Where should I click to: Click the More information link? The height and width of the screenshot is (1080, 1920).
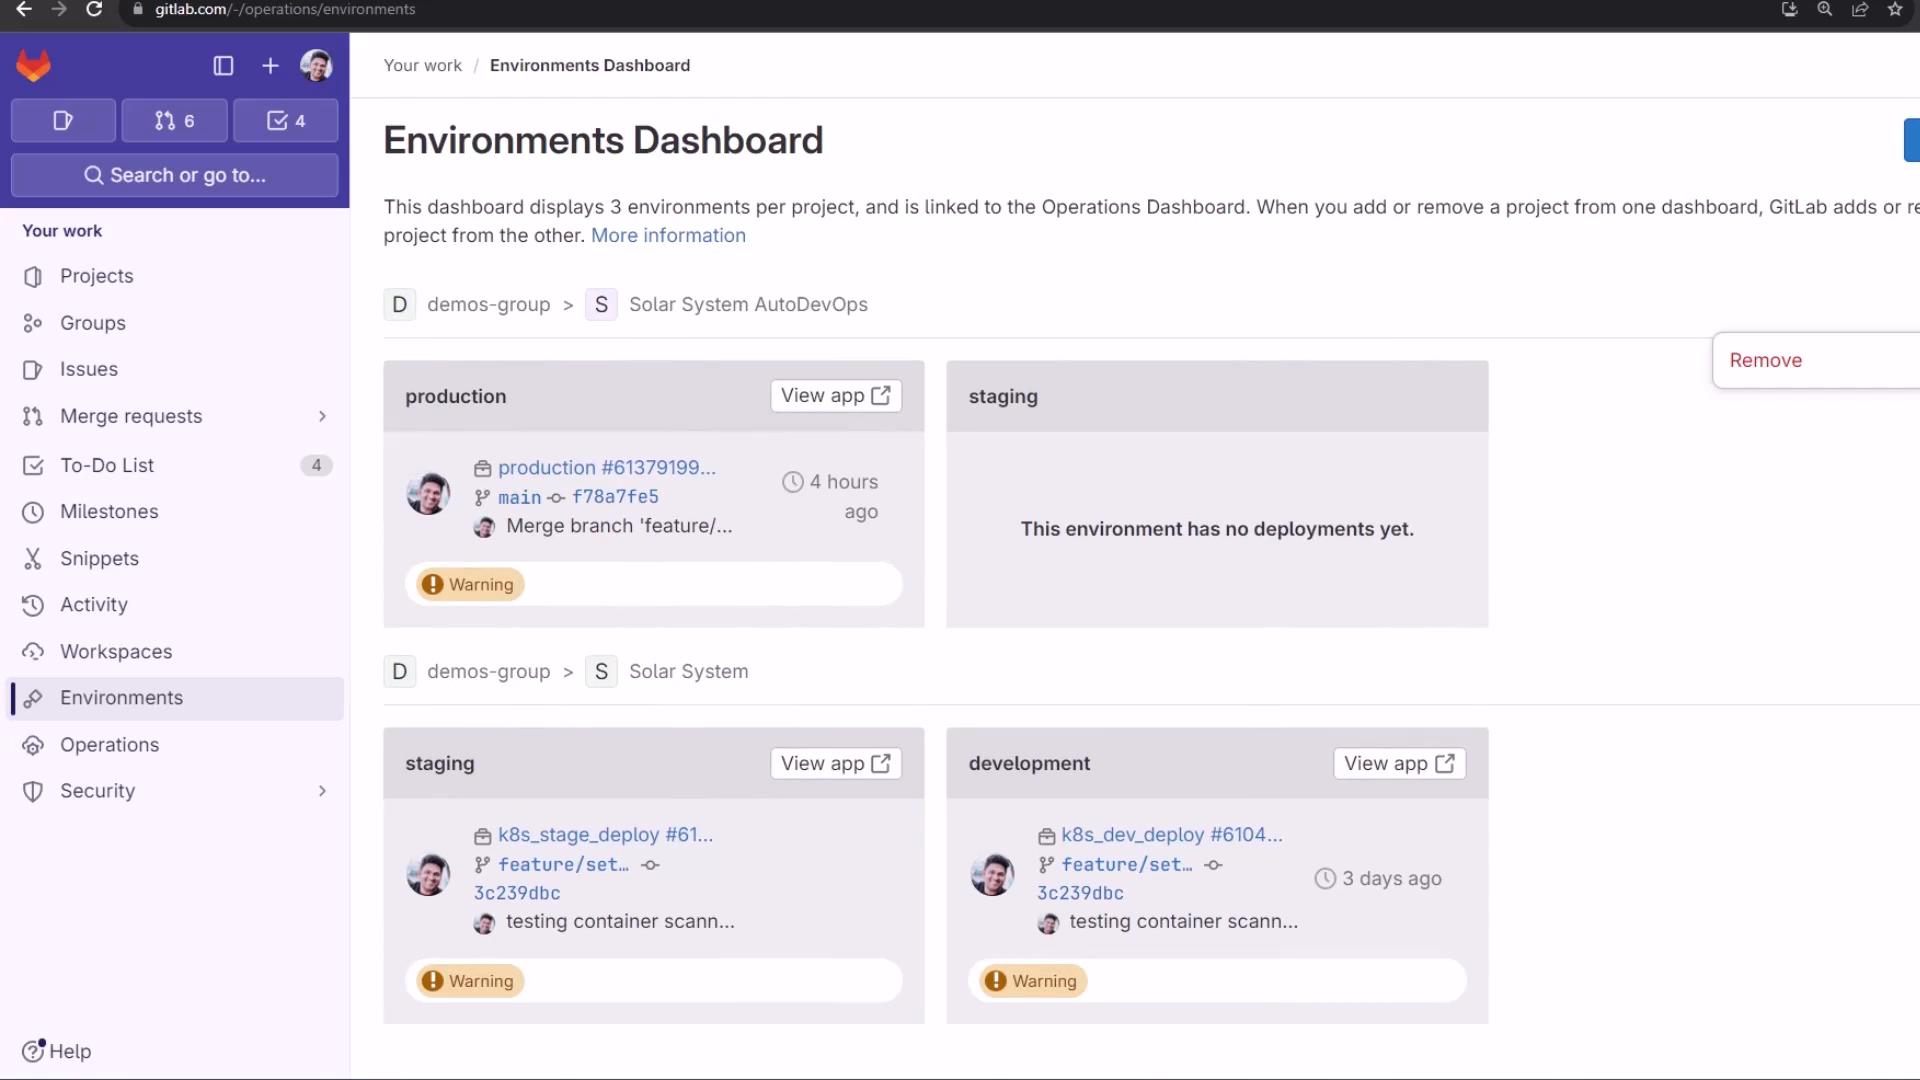pyautogui.click(x=668, y=235)
